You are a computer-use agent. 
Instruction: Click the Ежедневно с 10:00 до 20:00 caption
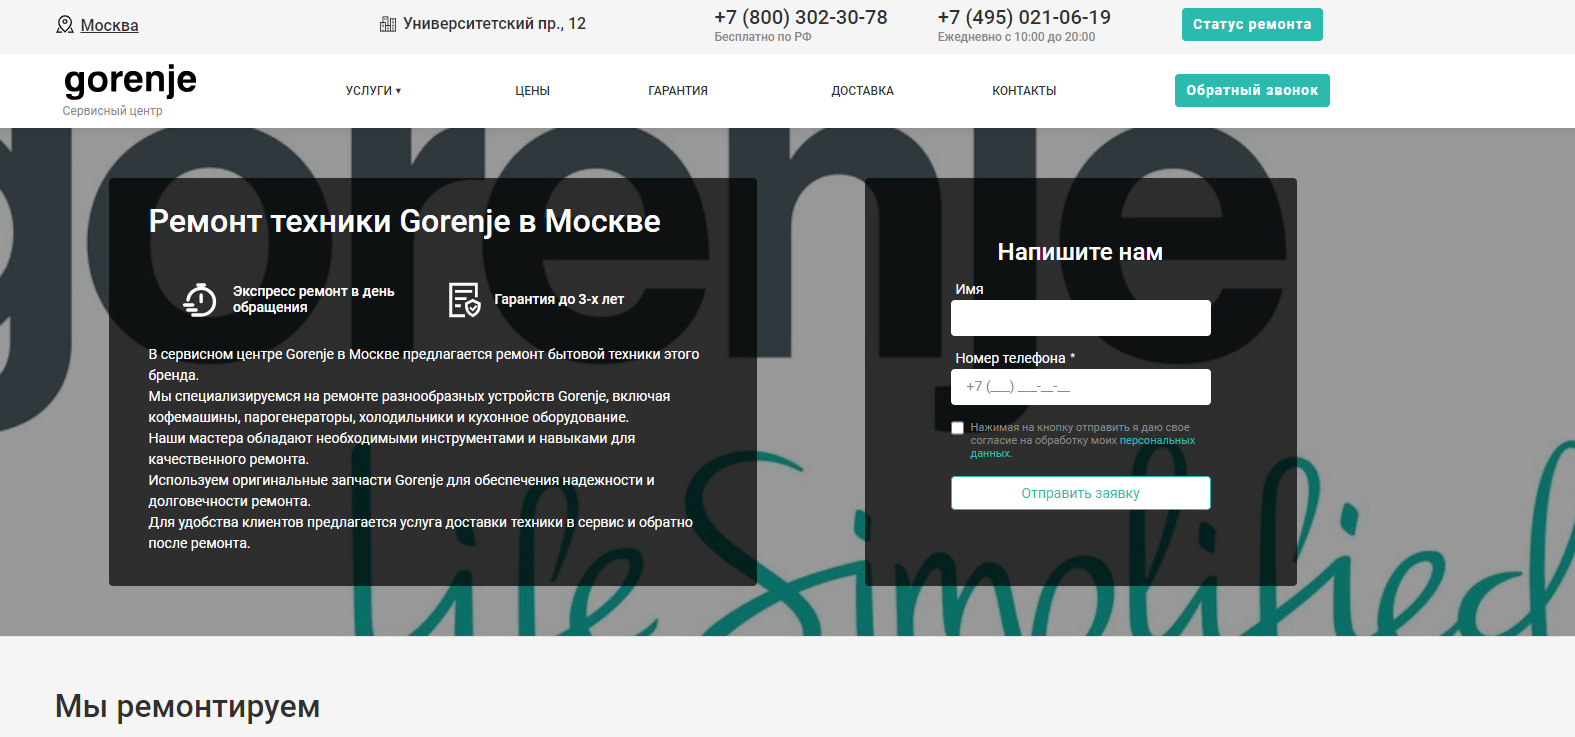[1016, 37]
